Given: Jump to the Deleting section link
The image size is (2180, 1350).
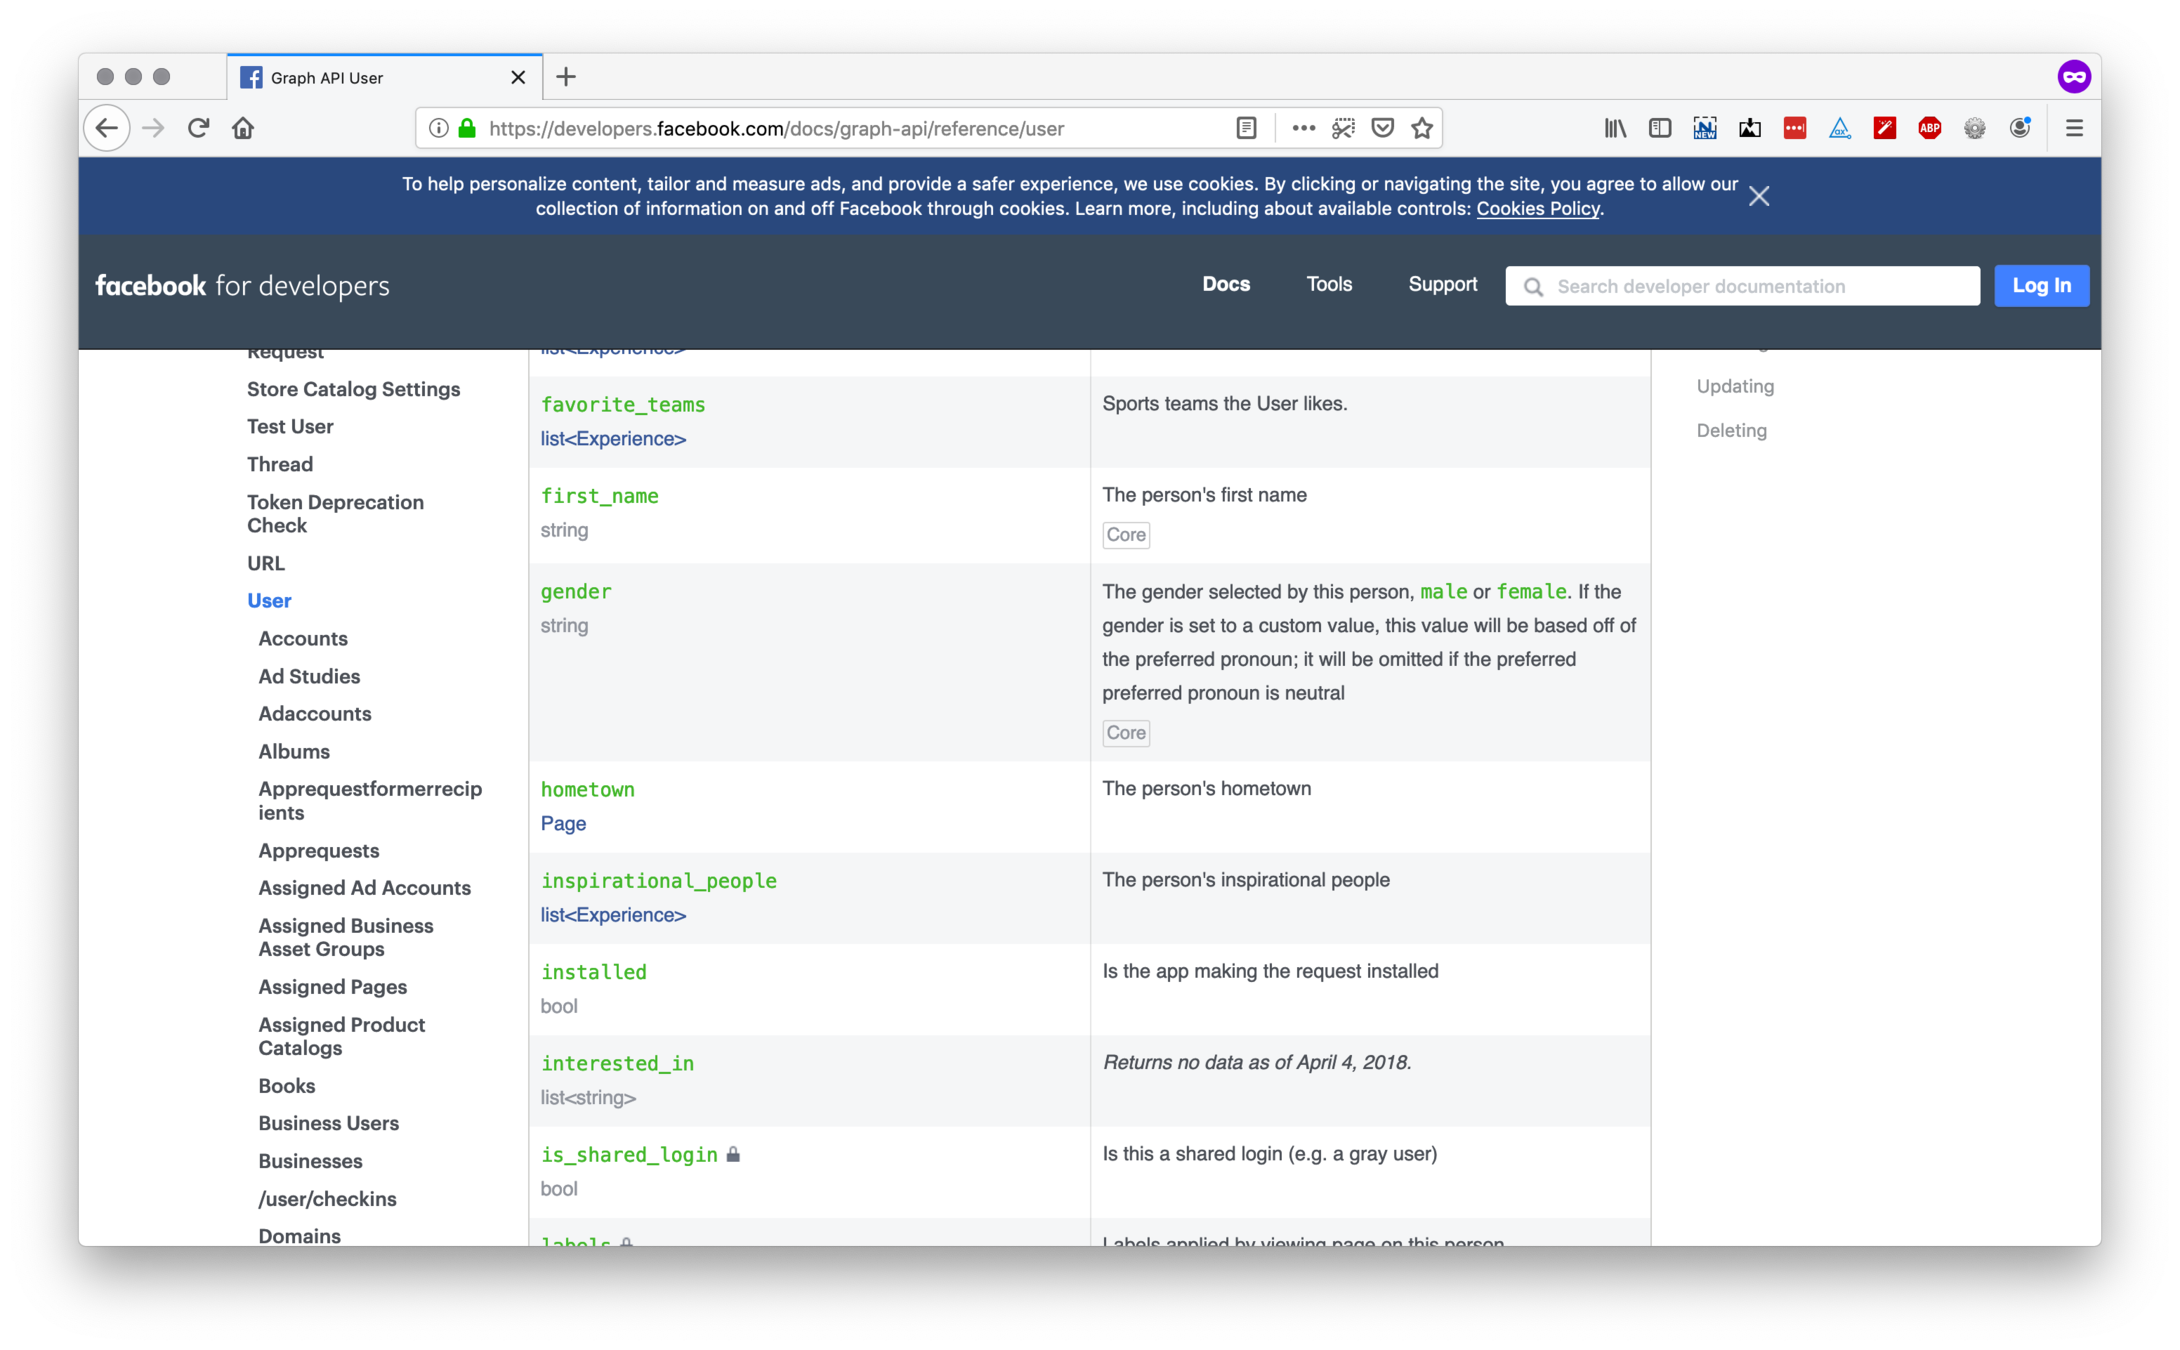Looking at the screenshot, I should tap(1731, 430).
